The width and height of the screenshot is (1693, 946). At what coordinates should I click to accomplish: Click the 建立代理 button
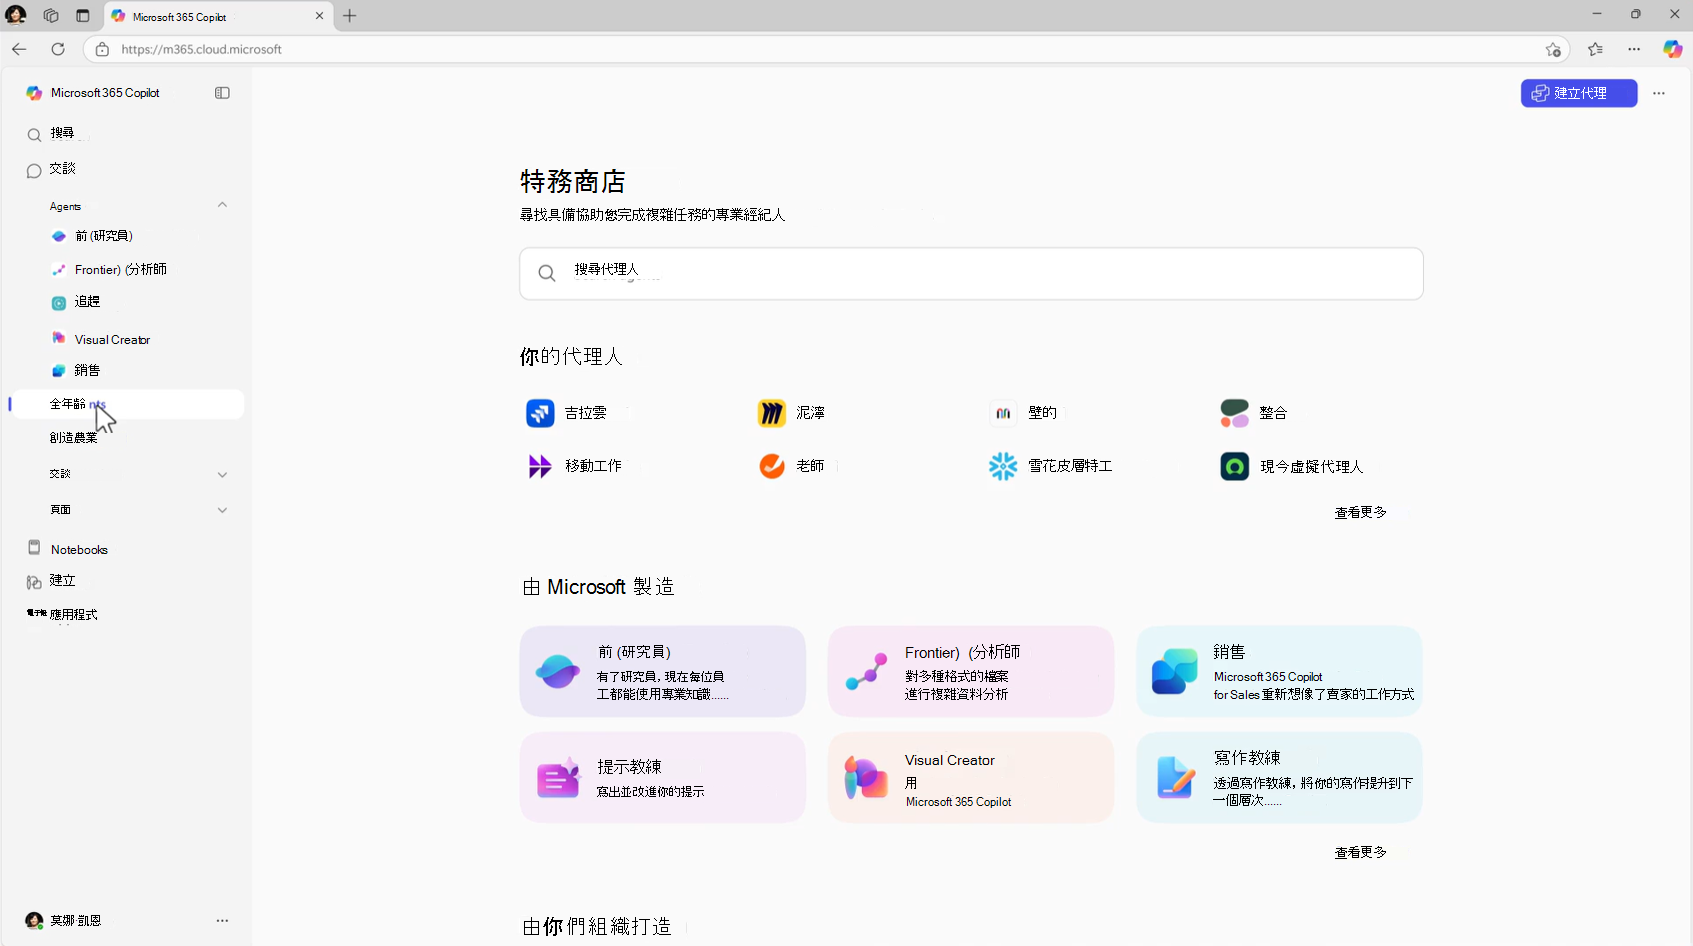pos(1579,93)
